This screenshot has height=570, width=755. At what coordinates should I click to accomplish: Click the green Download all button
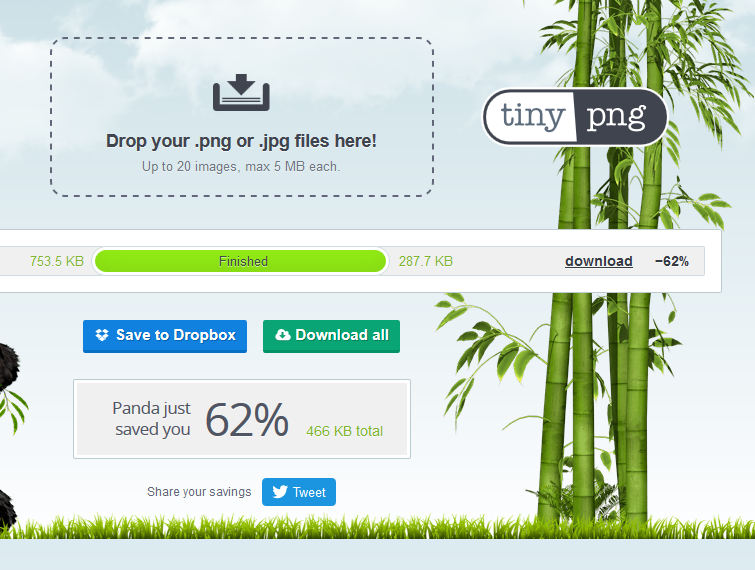pos(331,336)
